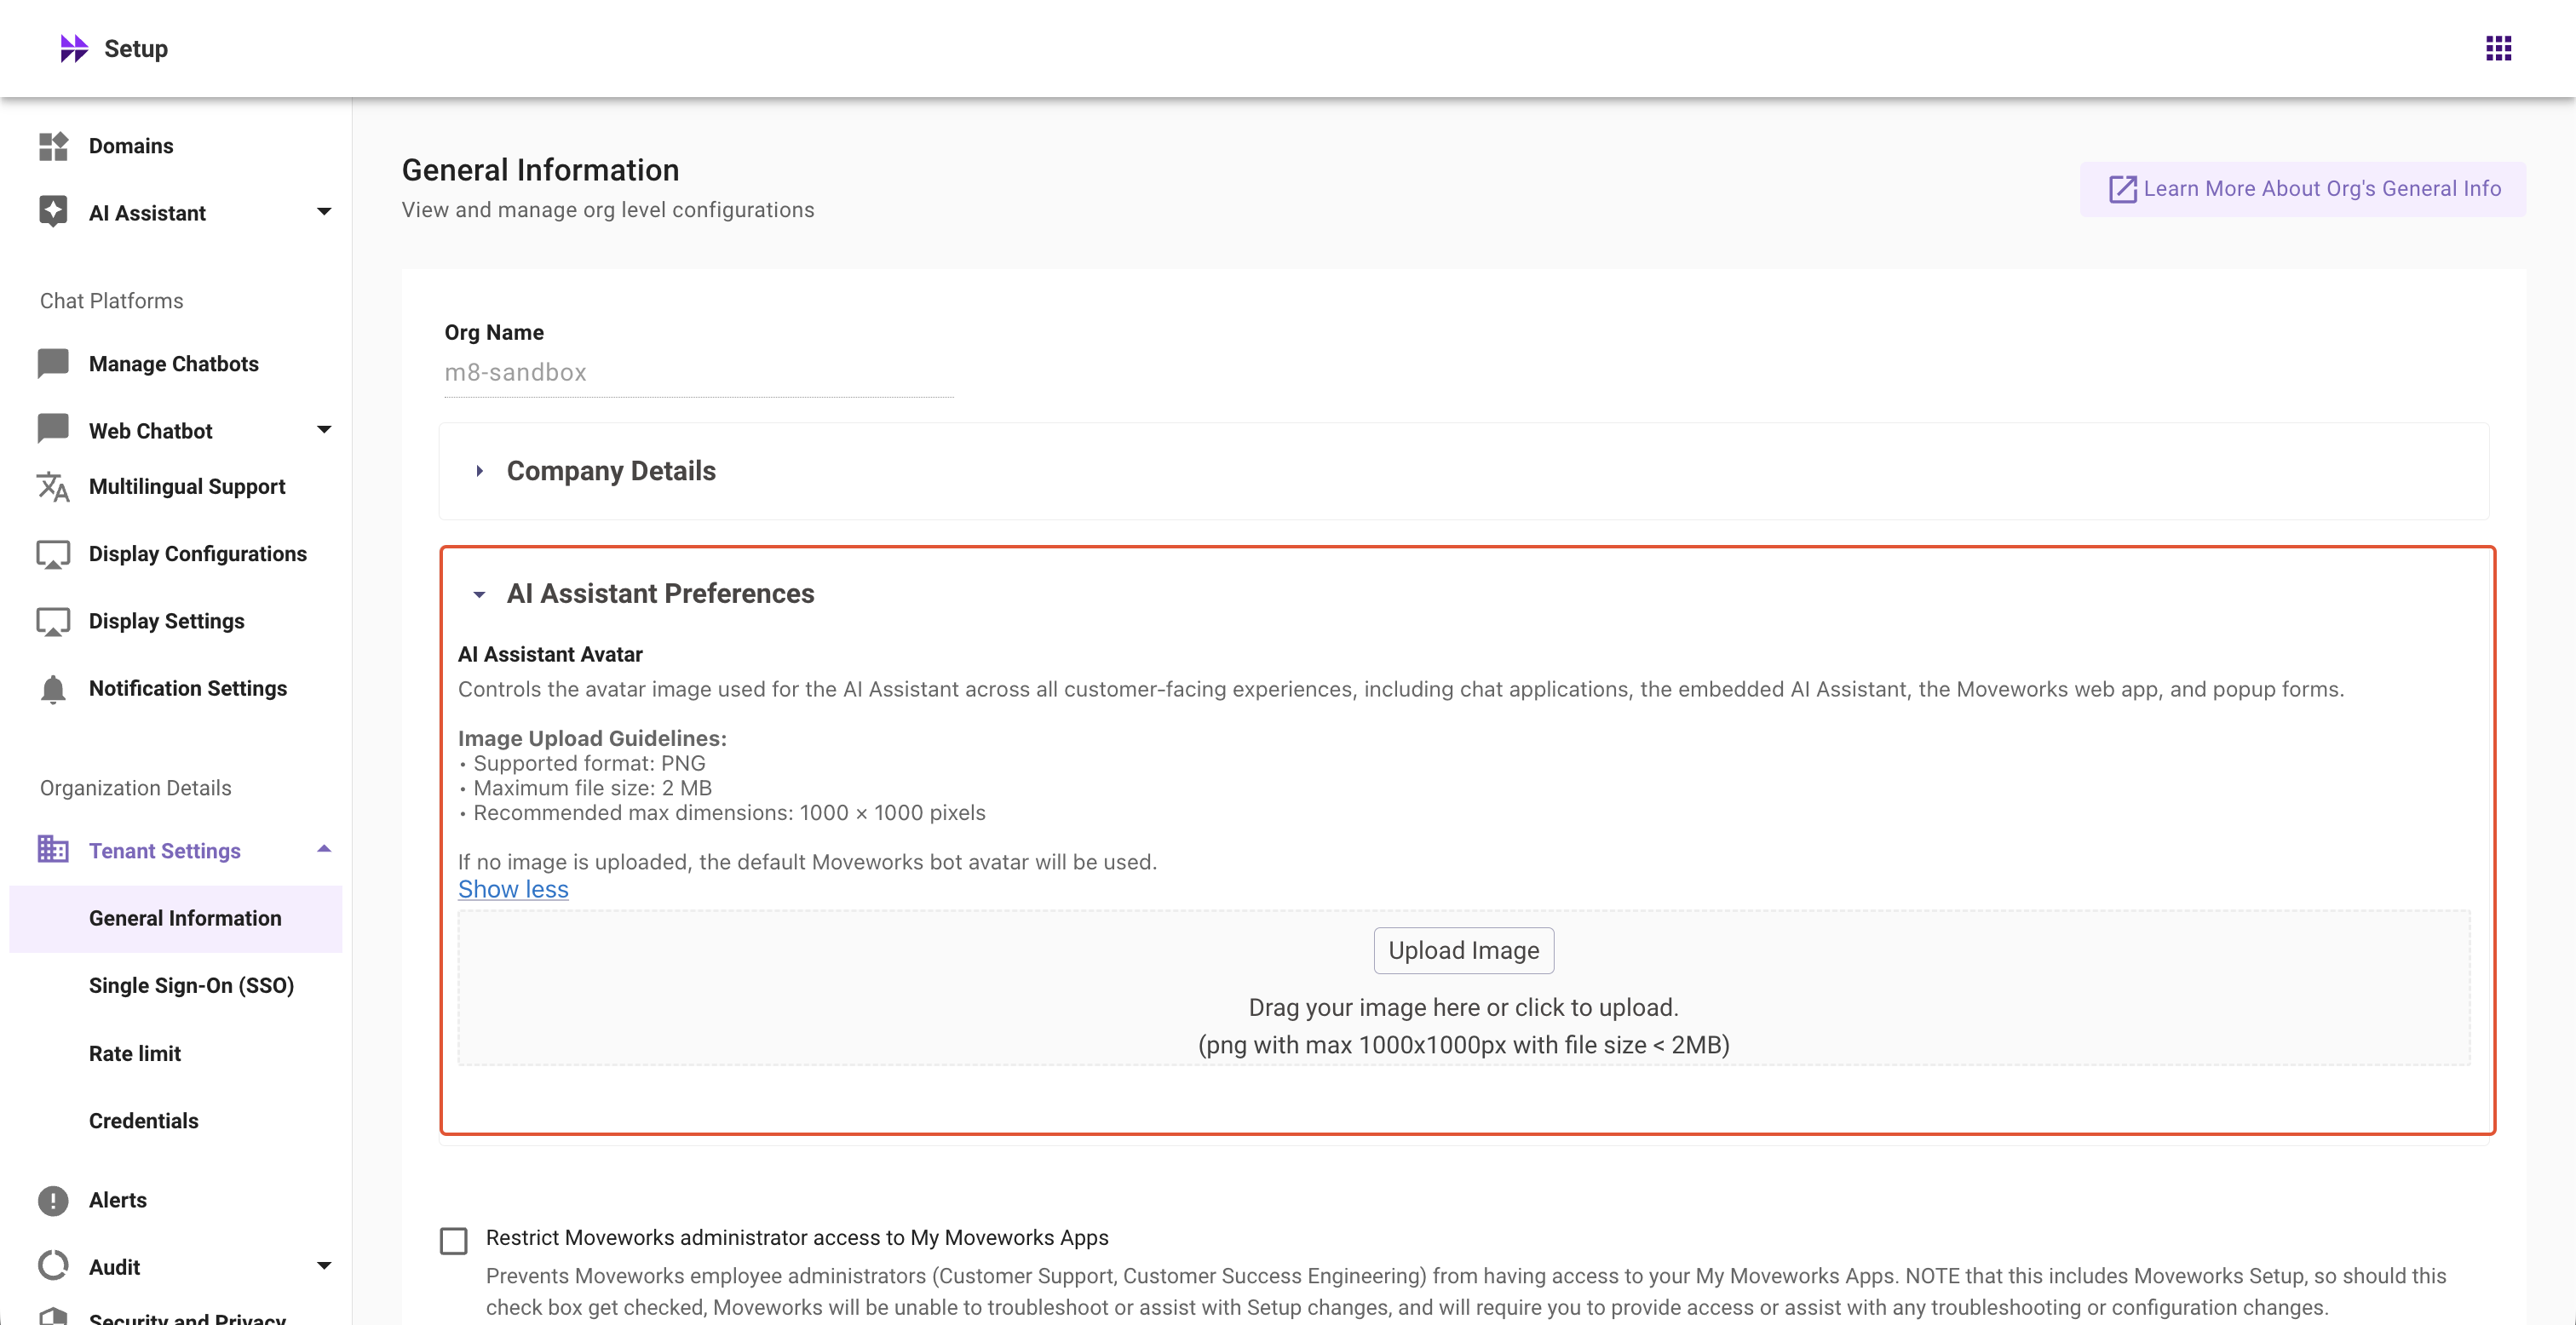The image size is (2576, 1325).
Task: Collapse the AI Assistant Preferences section
Action: [x=480, y=594]
